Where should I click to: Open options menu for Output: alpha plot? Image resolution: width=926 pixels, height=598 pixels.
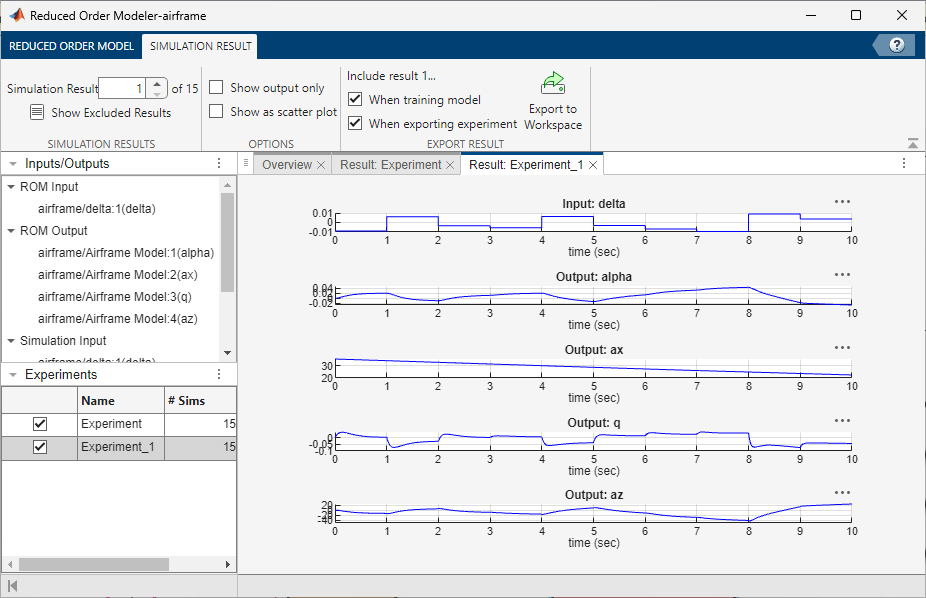(x=842, y=273)
